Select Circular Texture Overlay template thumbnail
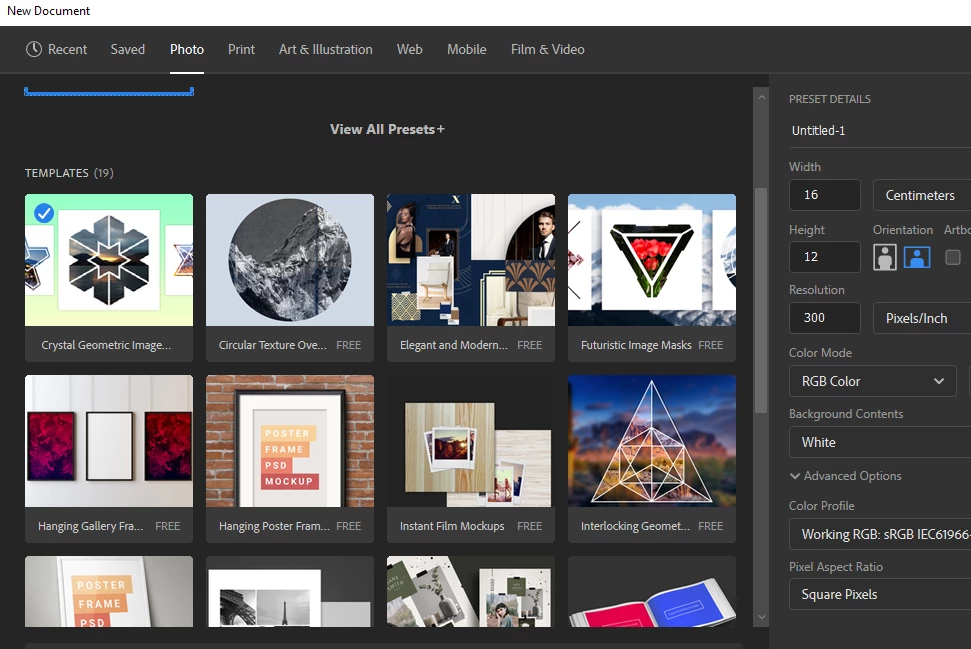Viewport: 971px width, 649px height. click(290, 260)
